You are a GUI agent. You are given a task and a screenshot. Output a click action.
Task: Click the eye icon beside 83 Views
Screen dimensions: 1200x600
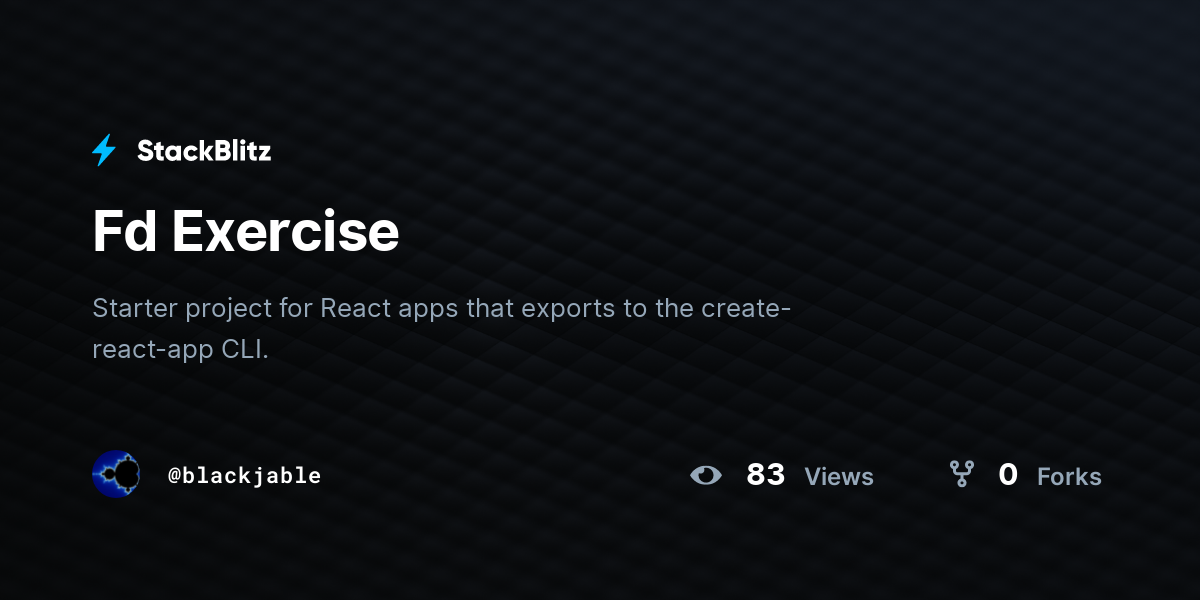[706, 475]
